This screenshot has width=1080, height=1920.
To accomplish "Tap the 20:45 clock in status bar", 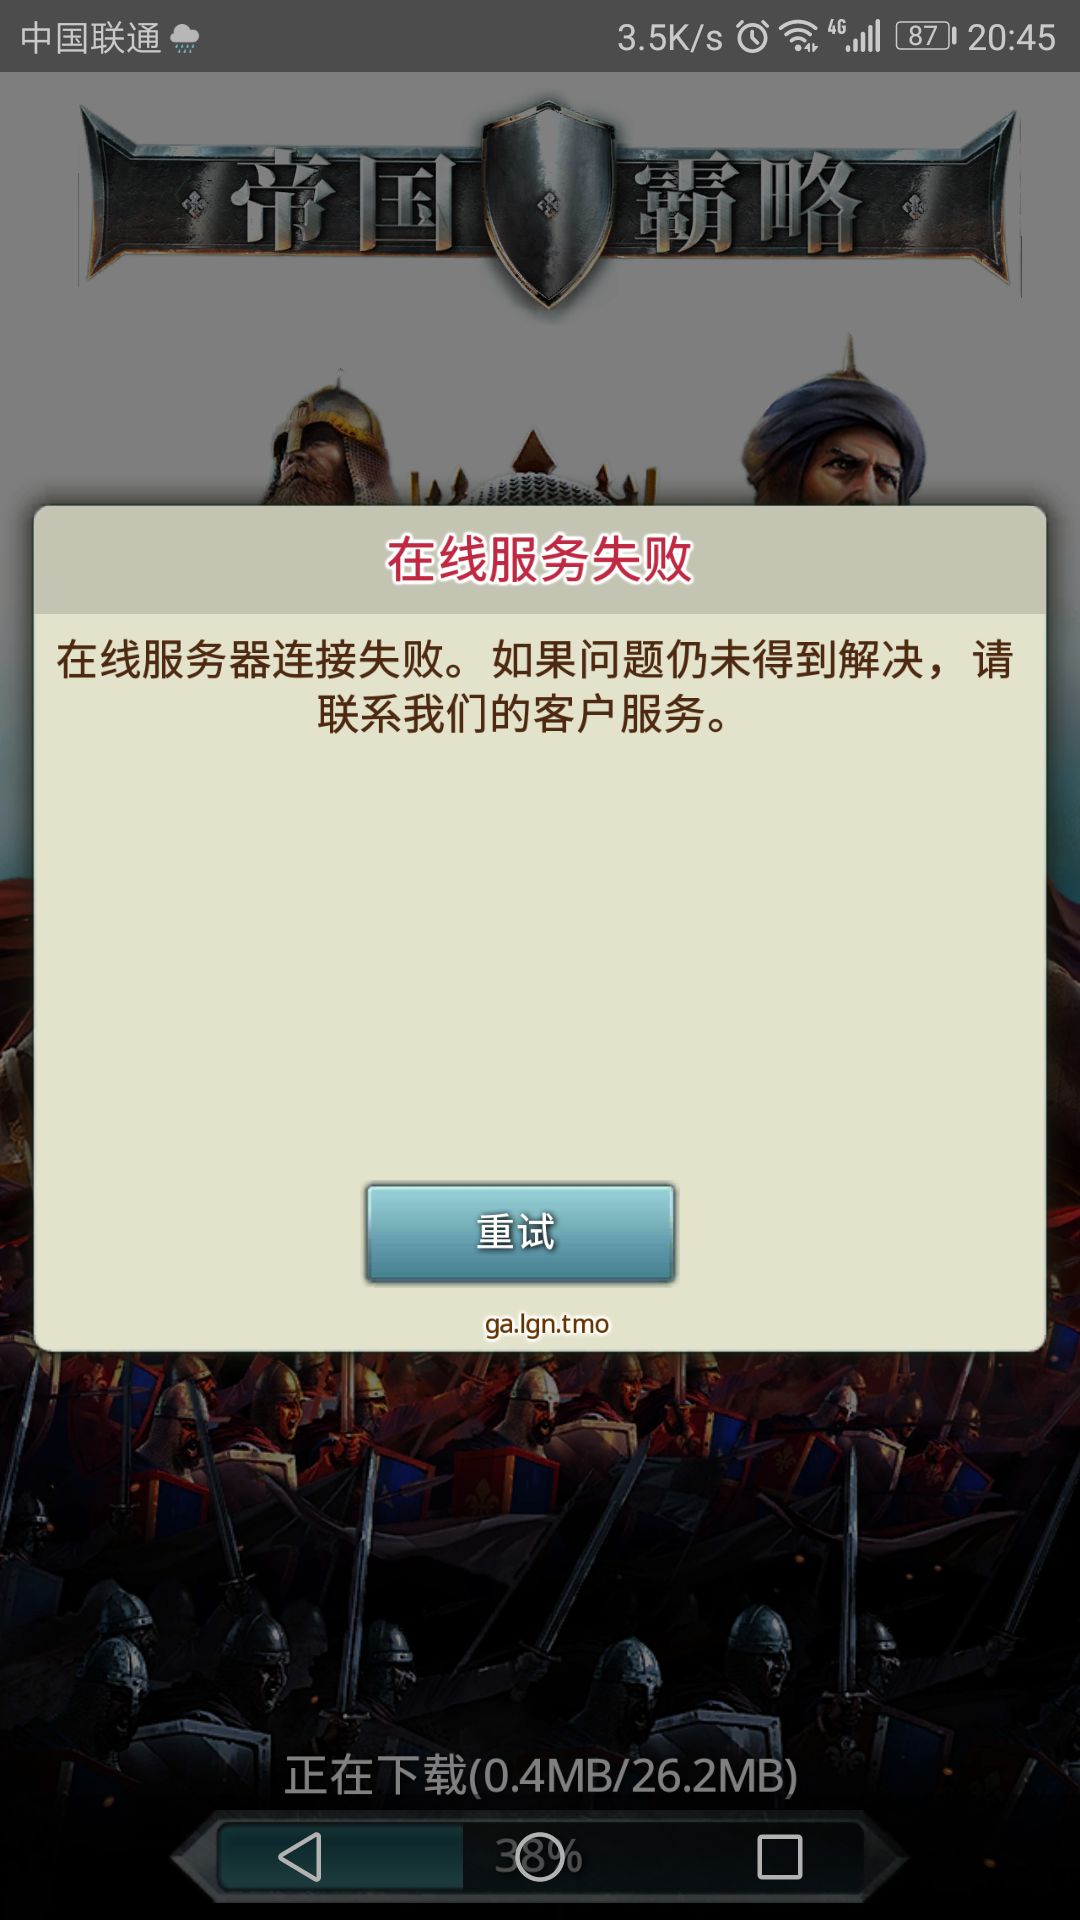I will 1011,38.
